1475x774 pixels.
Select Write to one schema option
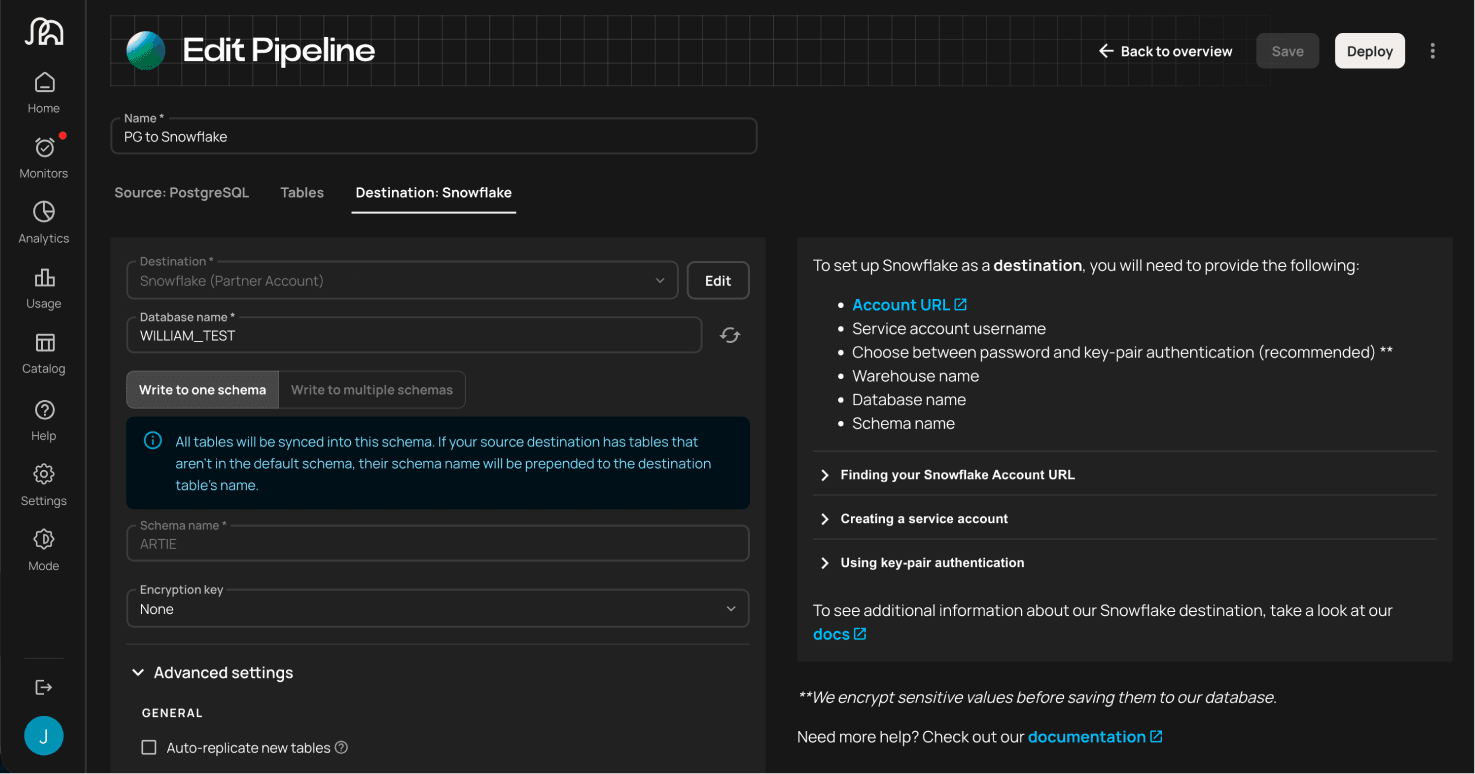click(x=202, y=390)
